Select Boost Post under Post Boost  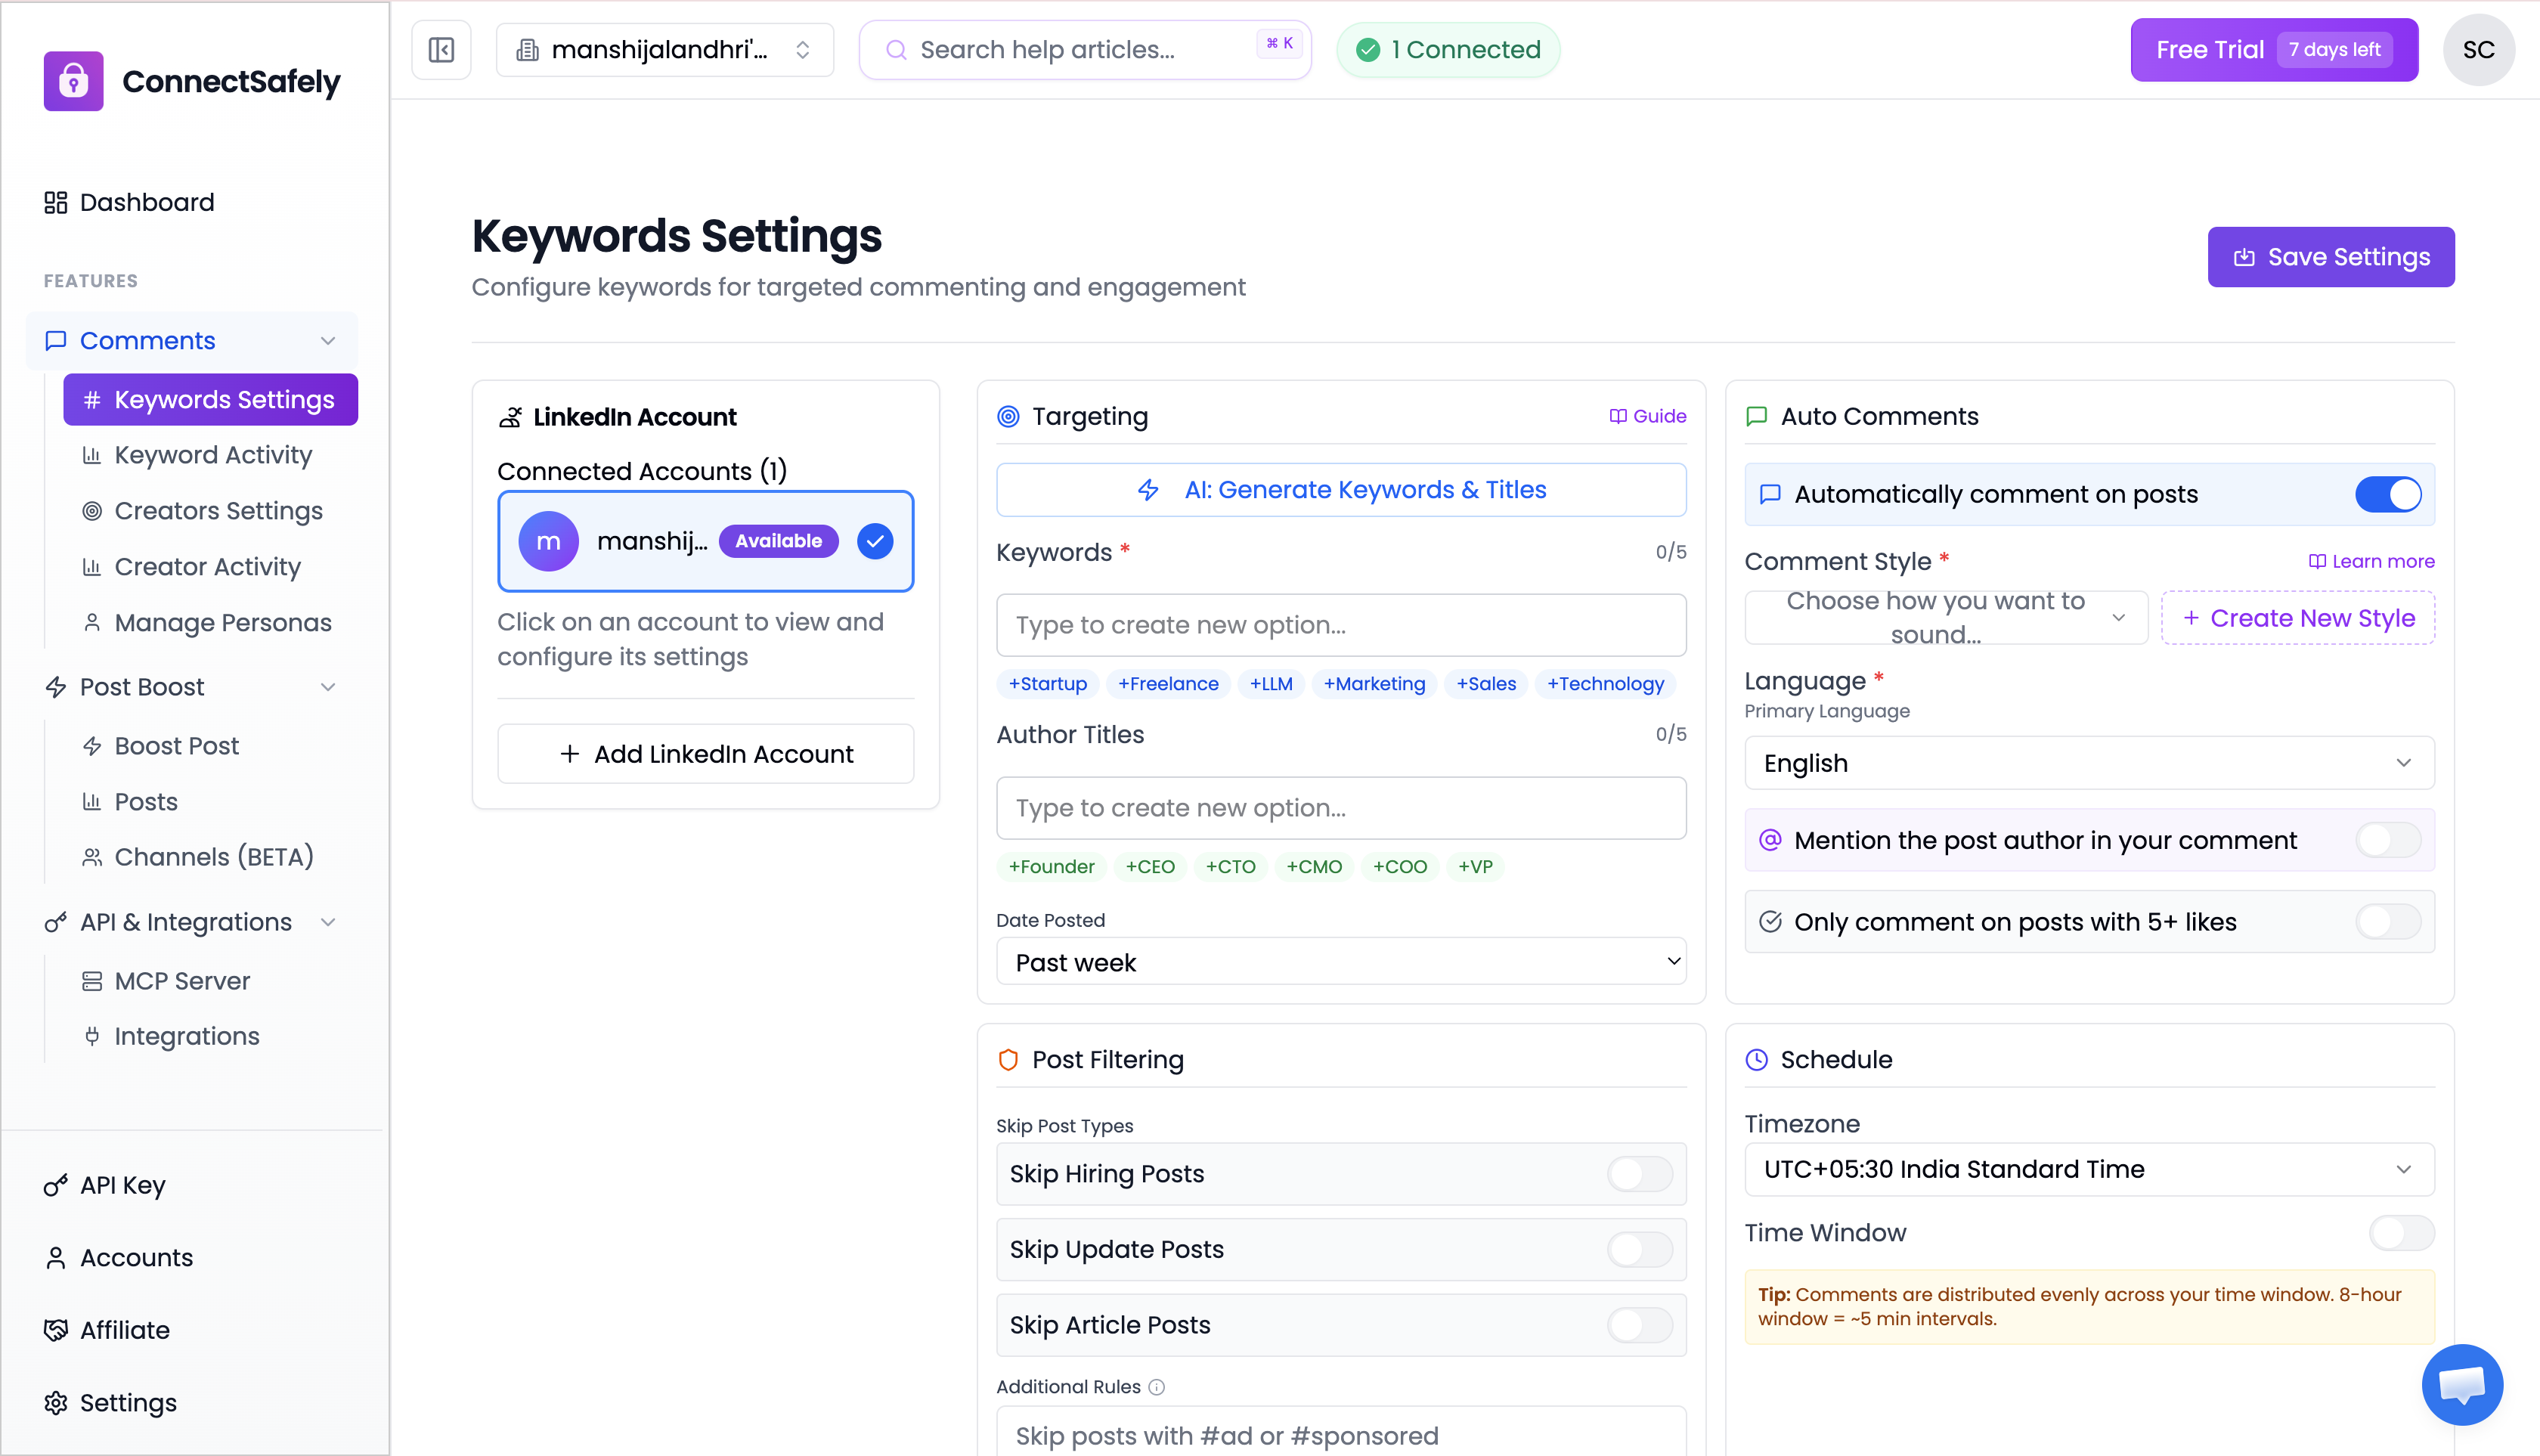(176, 745)
